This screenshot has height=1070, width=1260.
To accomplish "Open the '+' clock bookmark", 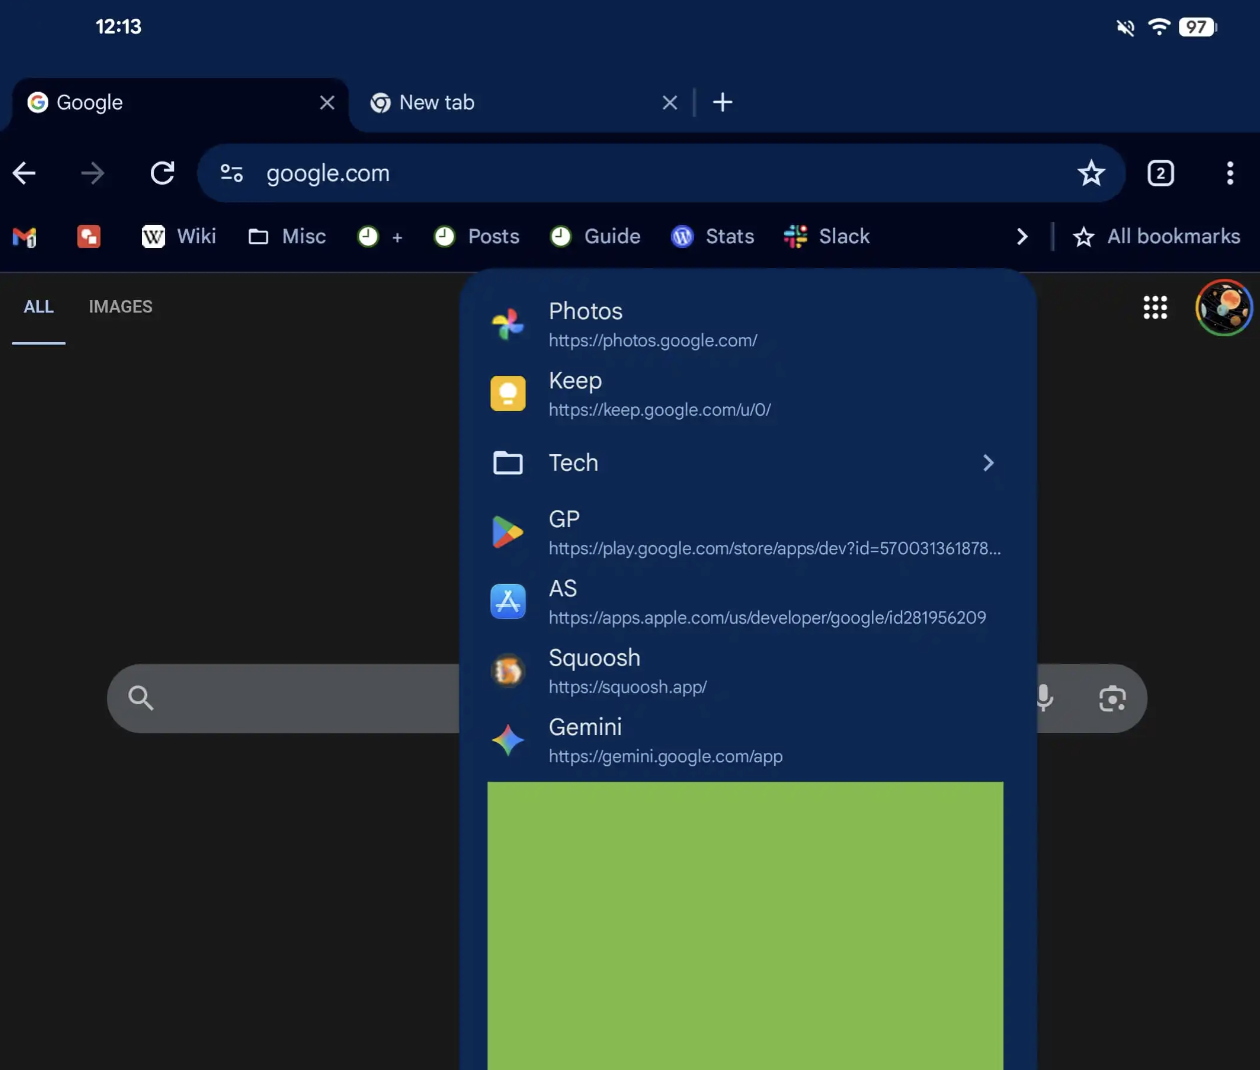I will (380, 236).
